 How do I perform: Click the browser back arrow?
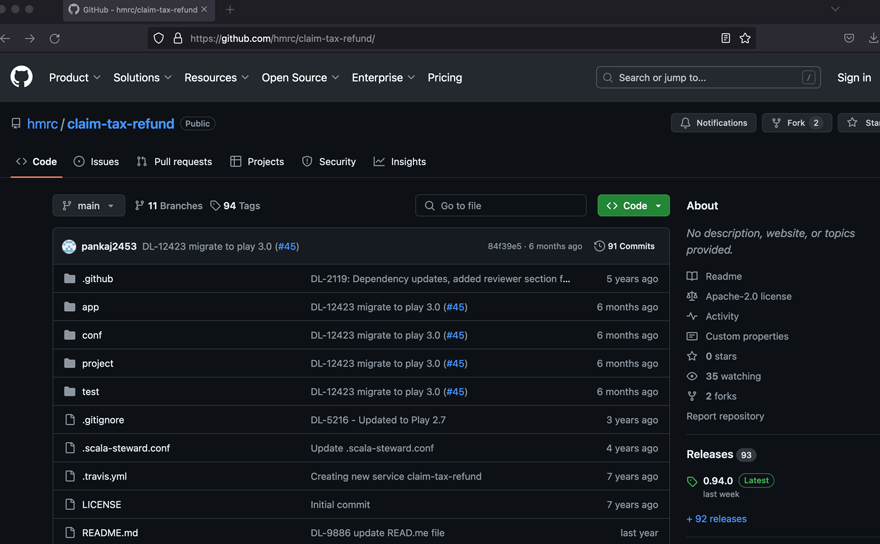[6, 38]
